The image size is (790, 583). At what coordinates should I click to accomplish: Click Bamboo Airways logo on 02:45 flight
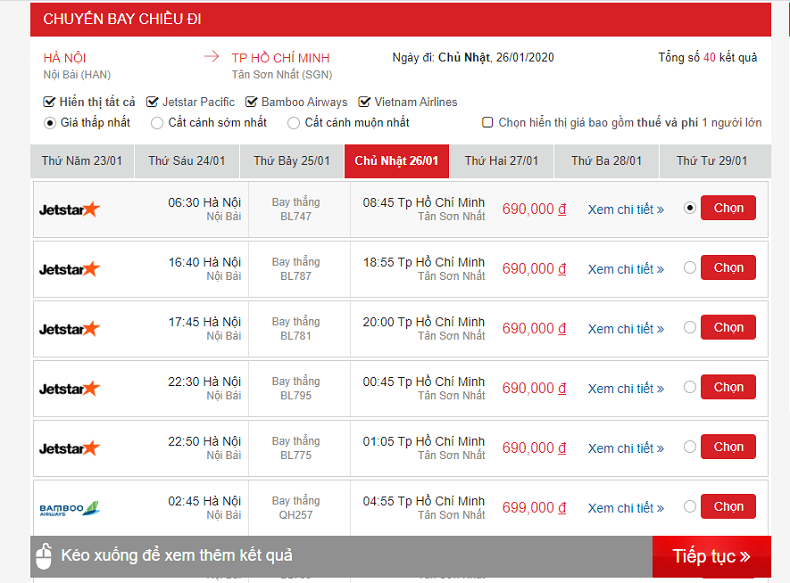tap(70, 508)
